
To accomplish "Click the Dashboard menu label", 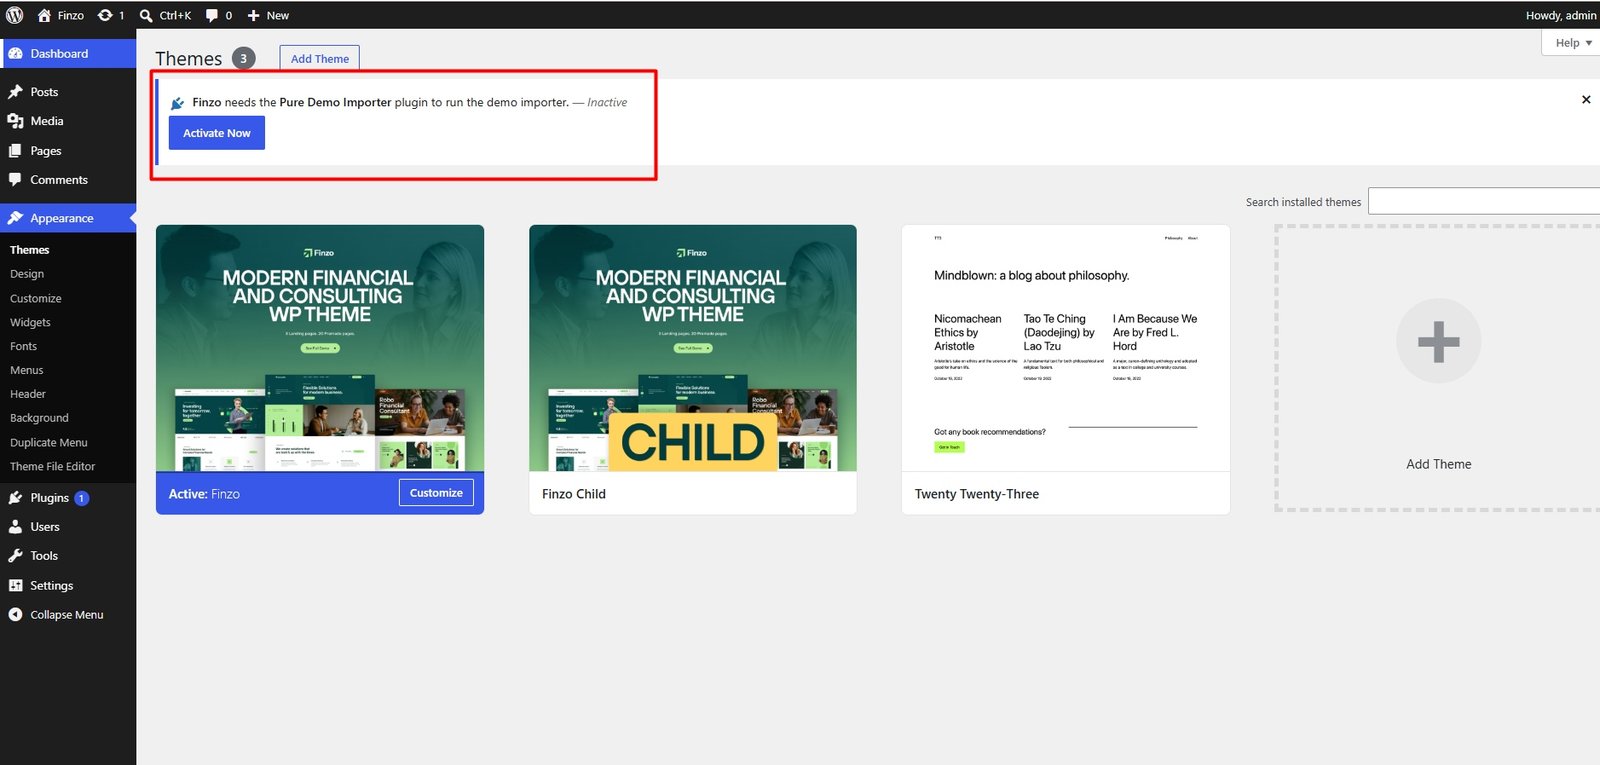I will tap(59, 54).
